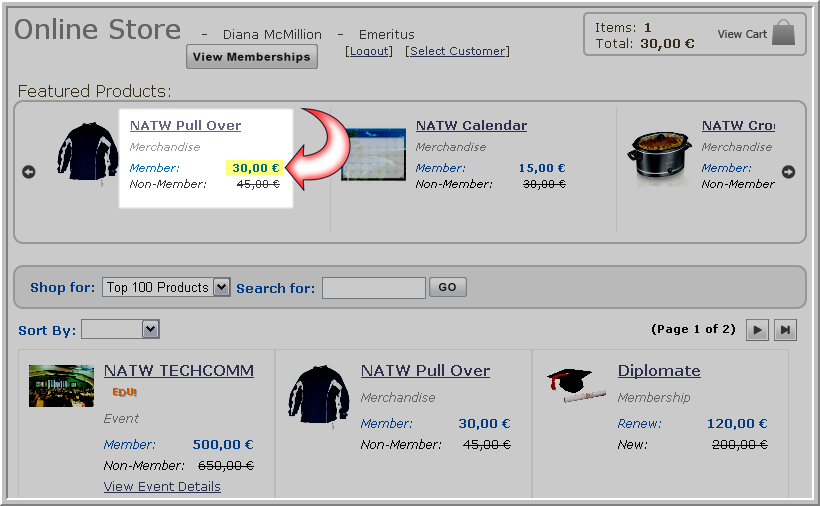Viewport: 820px width, 506px height.
Task: Click the cart Total 30,00 € text
Action: pos(645,43)
